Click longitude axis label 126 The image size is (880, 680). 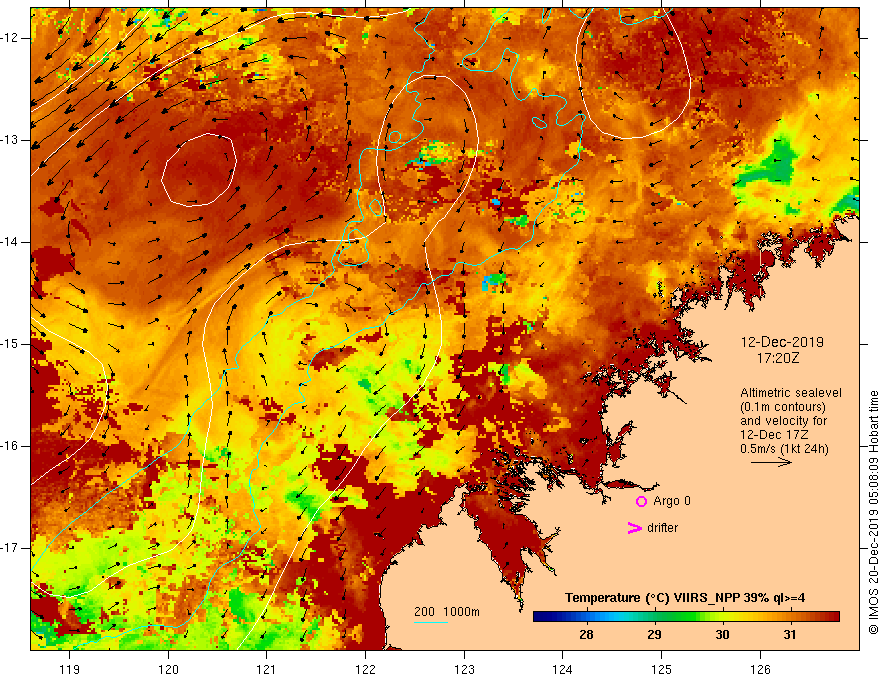tap(760, 669)
